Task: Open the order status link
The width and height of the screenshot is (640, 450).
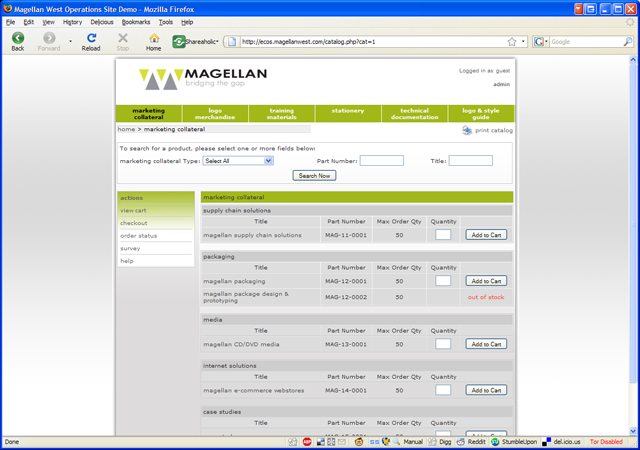Action: pyautogui.click(x=138, y=236)
